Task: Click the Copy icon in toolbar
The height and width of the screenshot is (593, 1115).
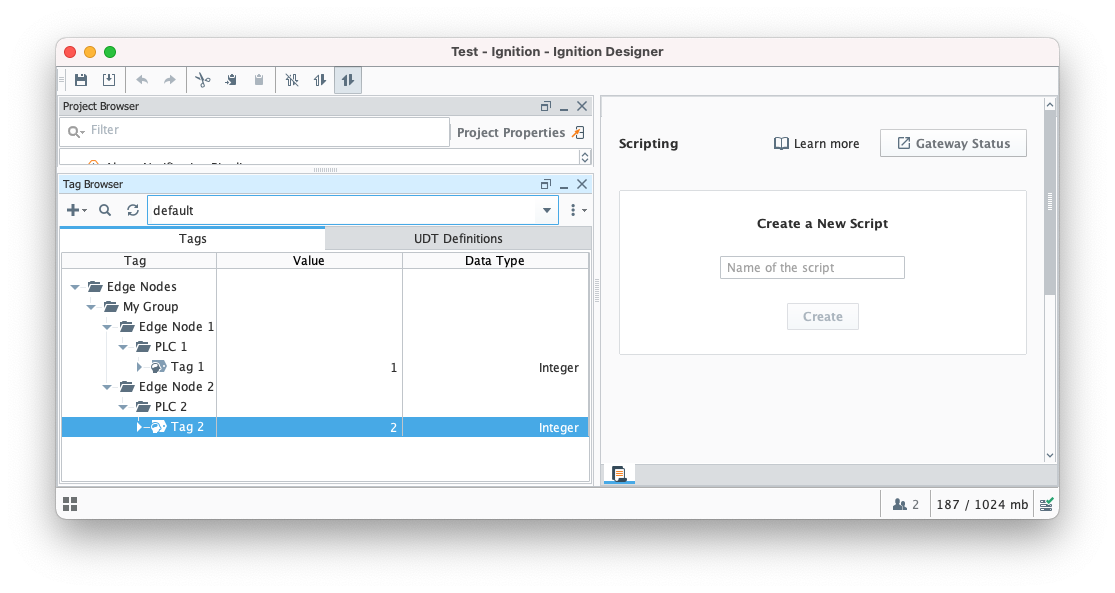Action: [x=231, y=80]
